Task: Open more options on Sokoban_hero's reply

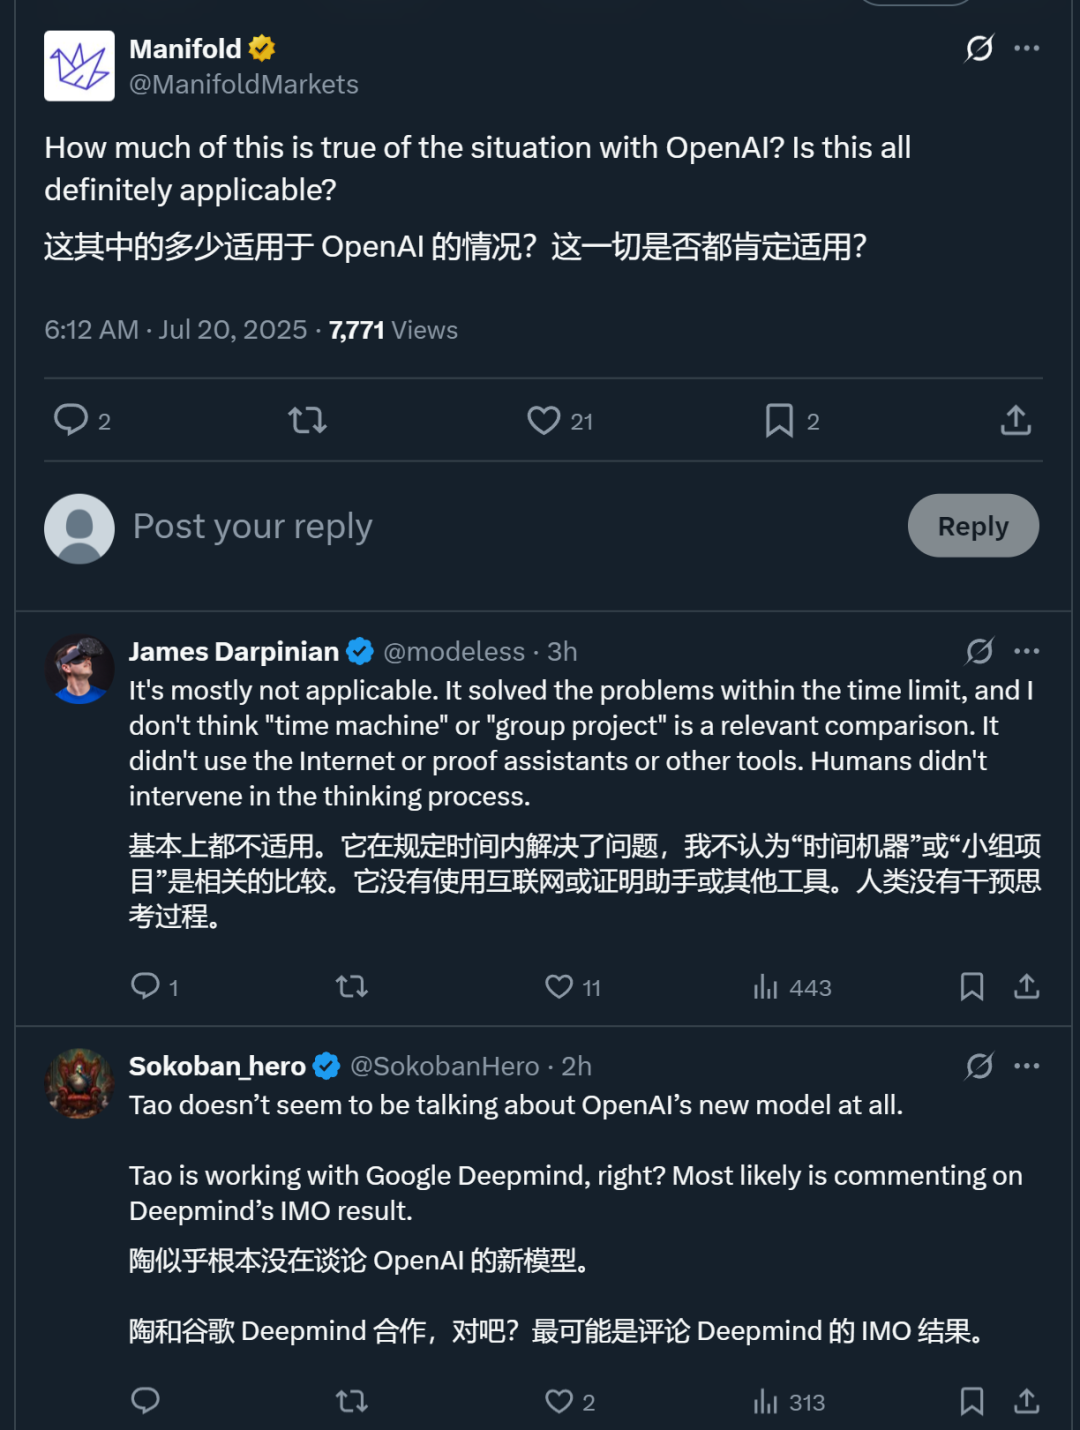Action: pyautogui.click(x=1027, y=1066)
